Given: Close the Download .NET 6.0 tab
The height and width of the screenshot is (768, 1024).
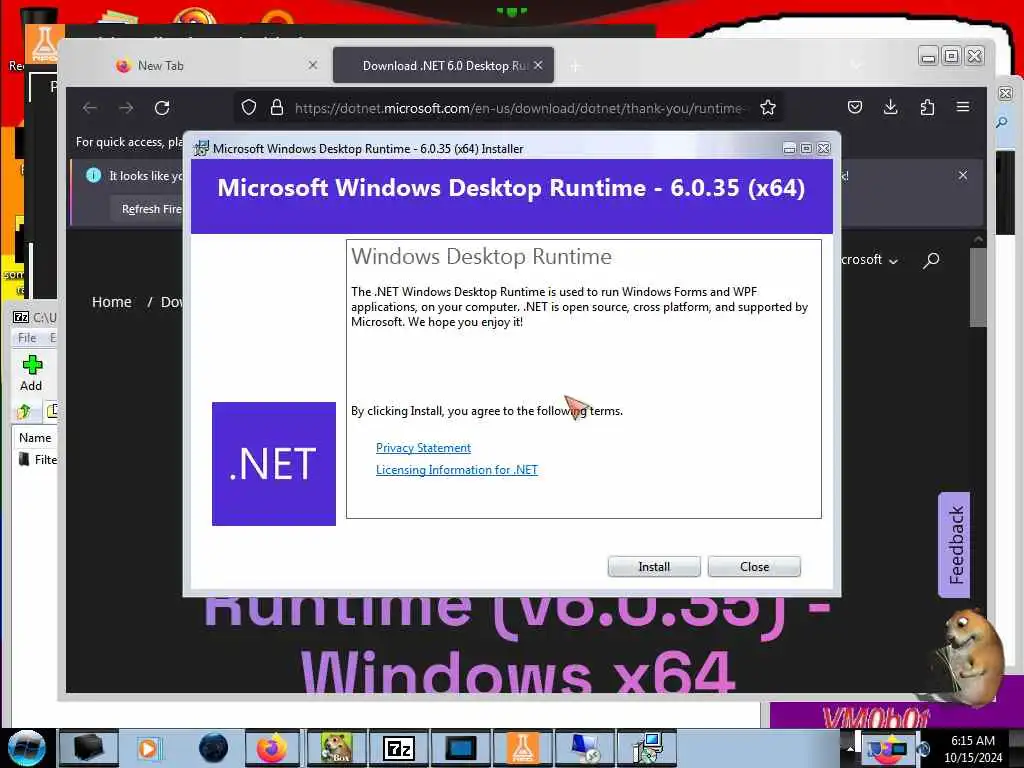Looking at the screenshot, I should [537, 65].
